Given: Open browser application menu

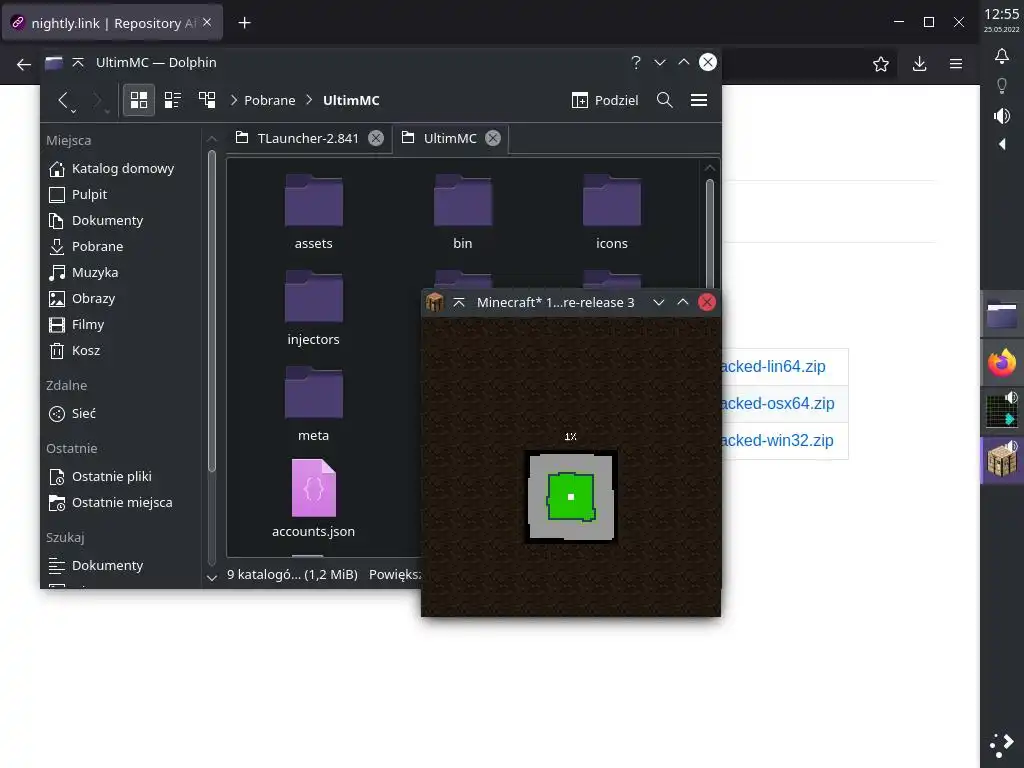Looking at the screenshot, I should click(x=955, y=63).
